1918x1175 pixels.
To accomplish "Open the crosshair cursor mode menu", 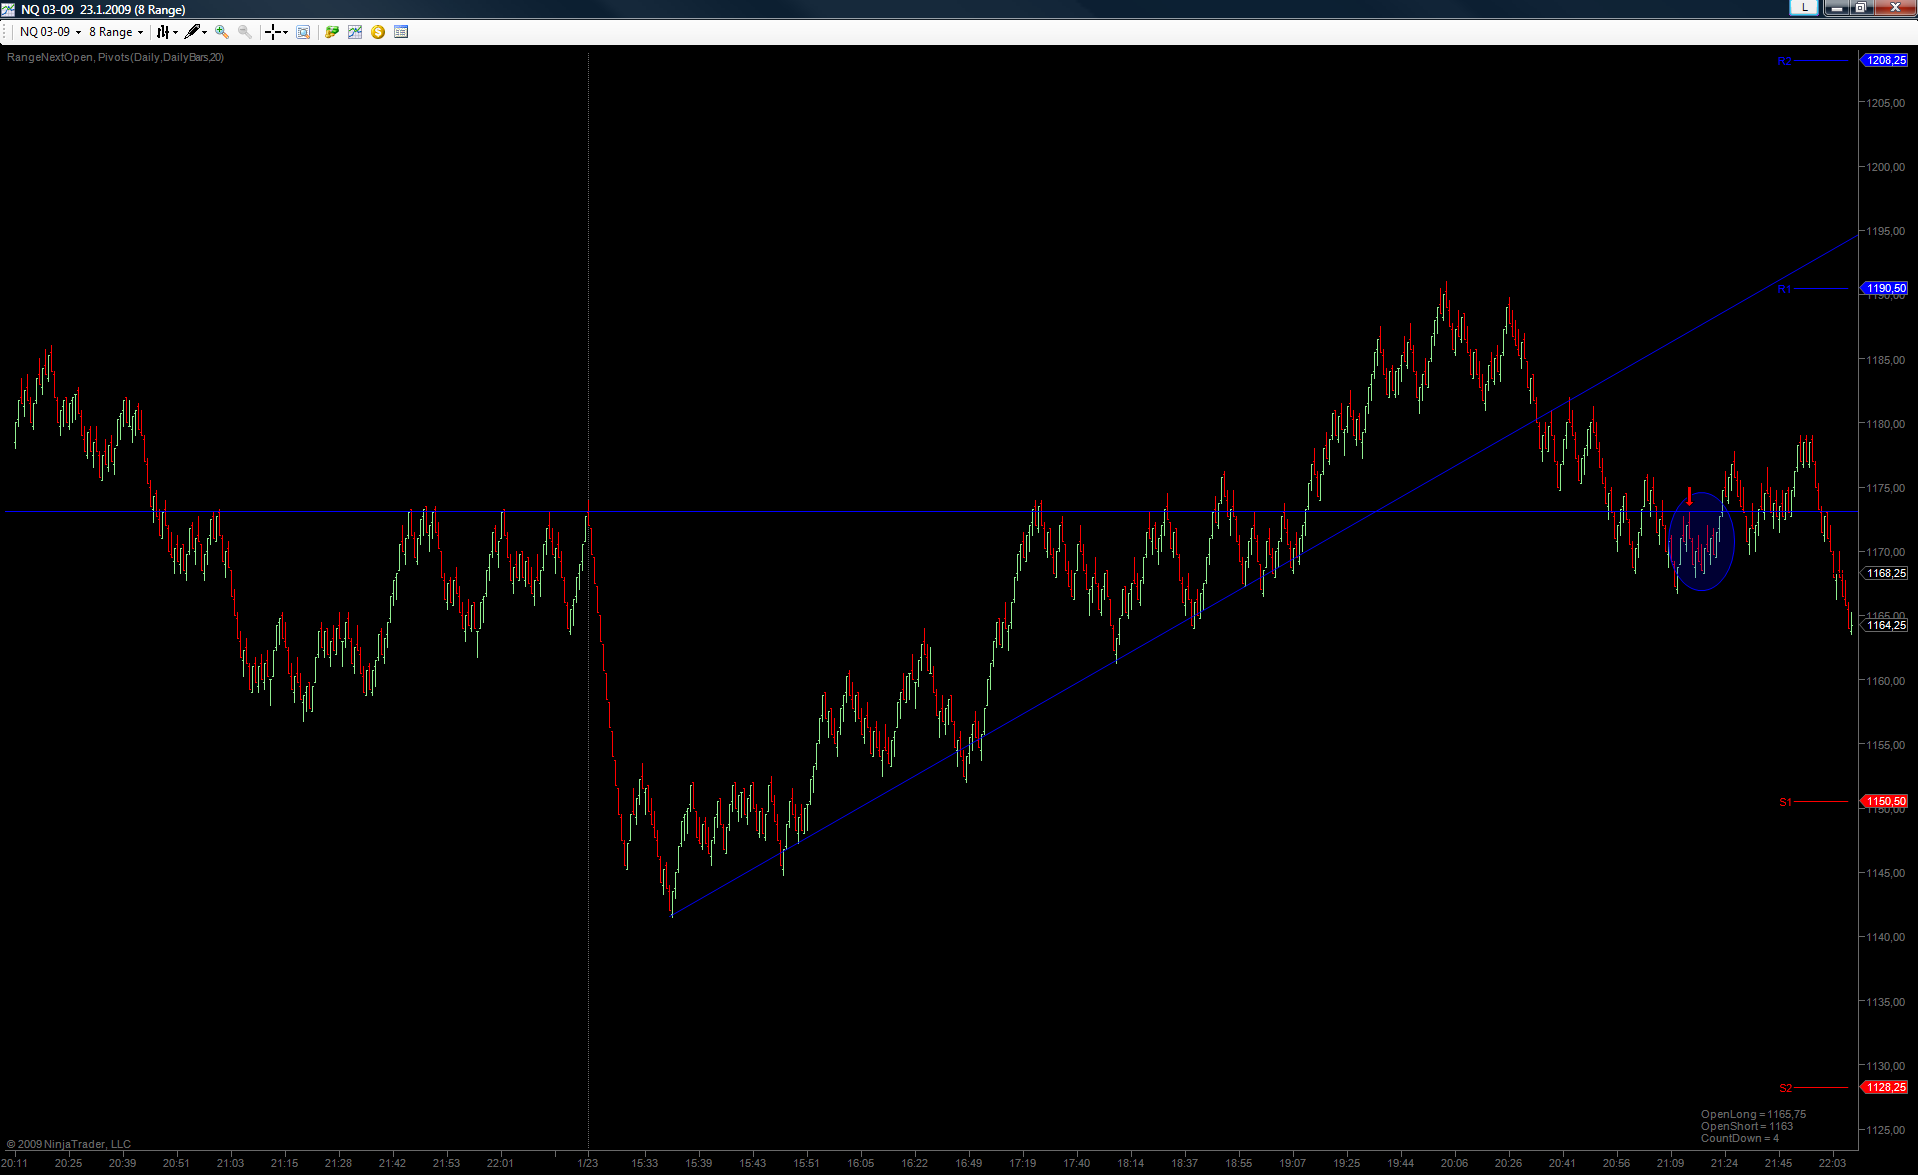I will point(276,32).
